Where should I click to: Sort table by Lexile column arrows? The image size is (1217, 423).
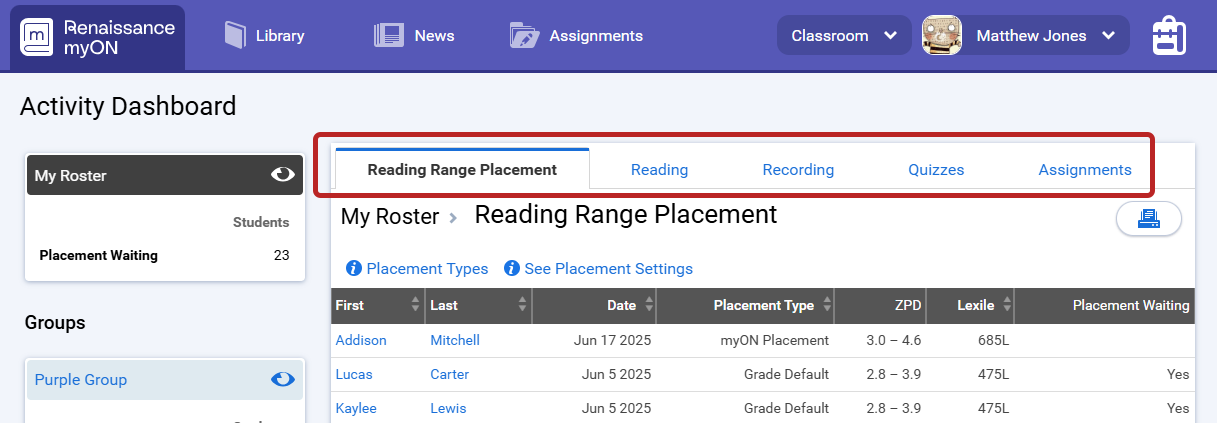point(1007,305)
